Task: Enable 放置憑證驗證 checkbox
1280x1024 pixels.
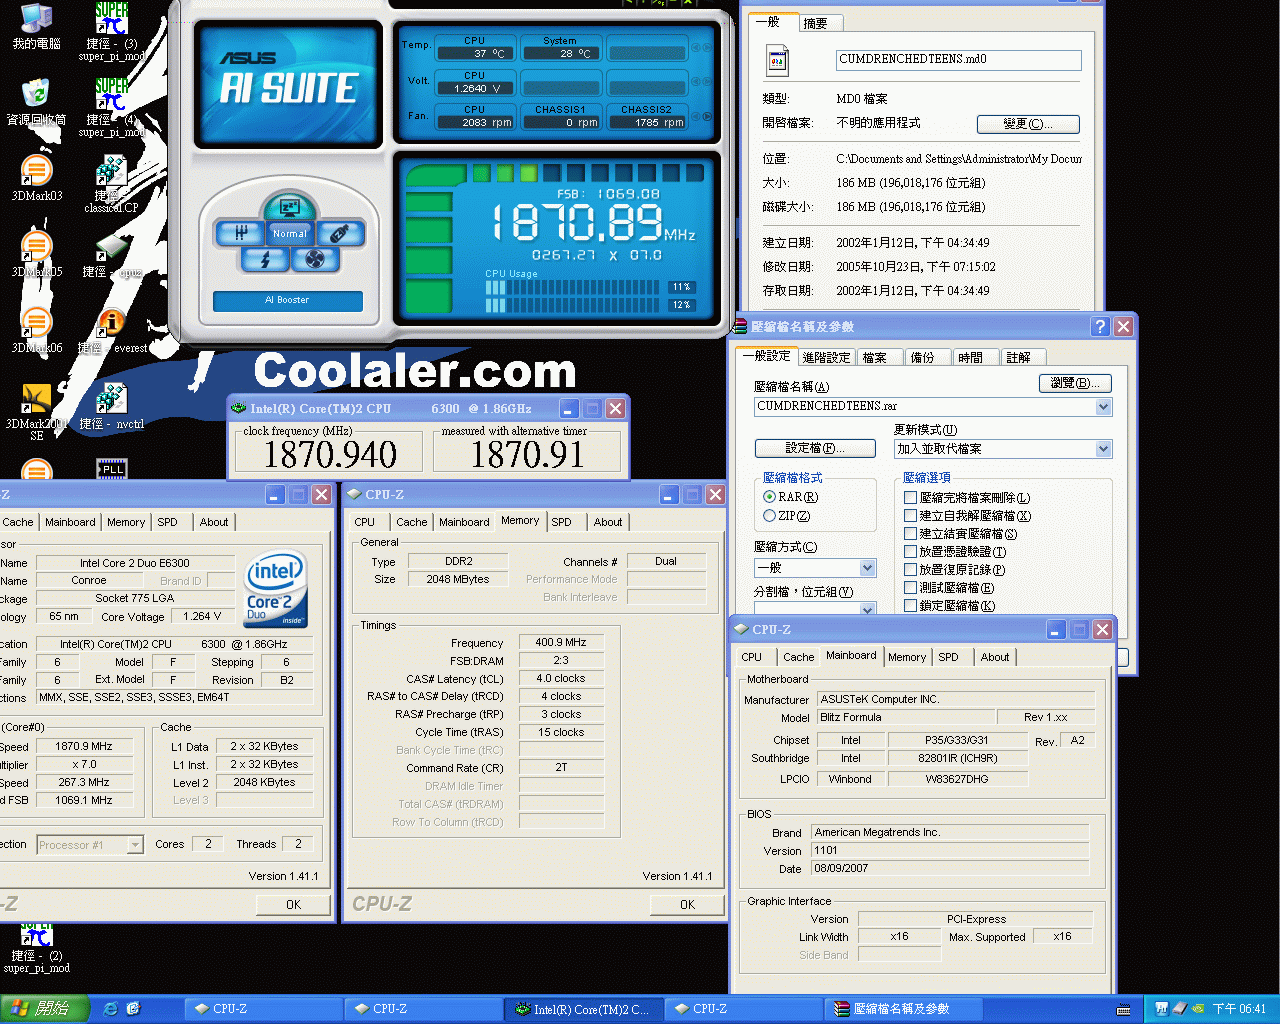Action: [x=910, y=551]
